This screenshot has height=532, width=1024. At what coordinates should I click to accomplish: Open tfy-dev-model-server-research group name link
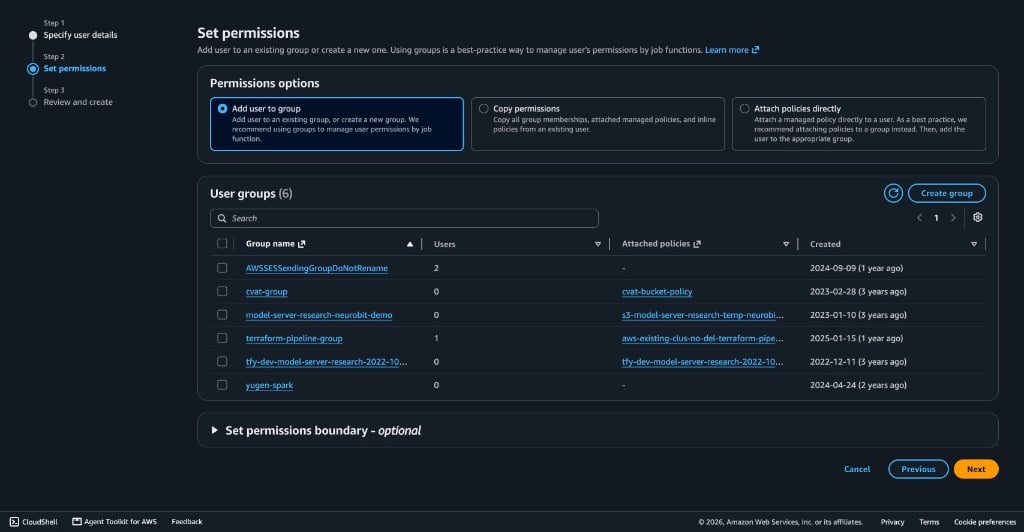(326, 362)
